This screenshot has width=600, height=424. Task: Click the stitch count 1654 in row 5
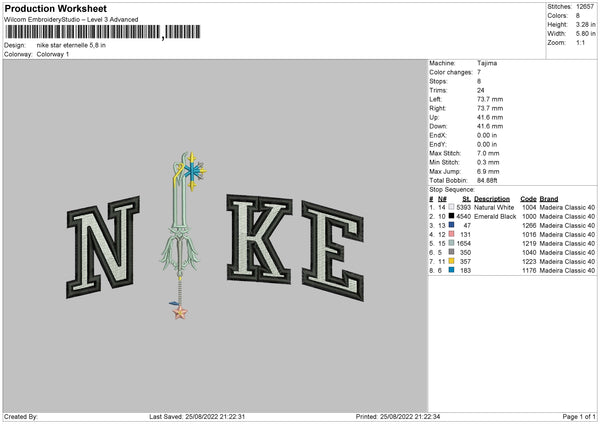tap(463, 243)
